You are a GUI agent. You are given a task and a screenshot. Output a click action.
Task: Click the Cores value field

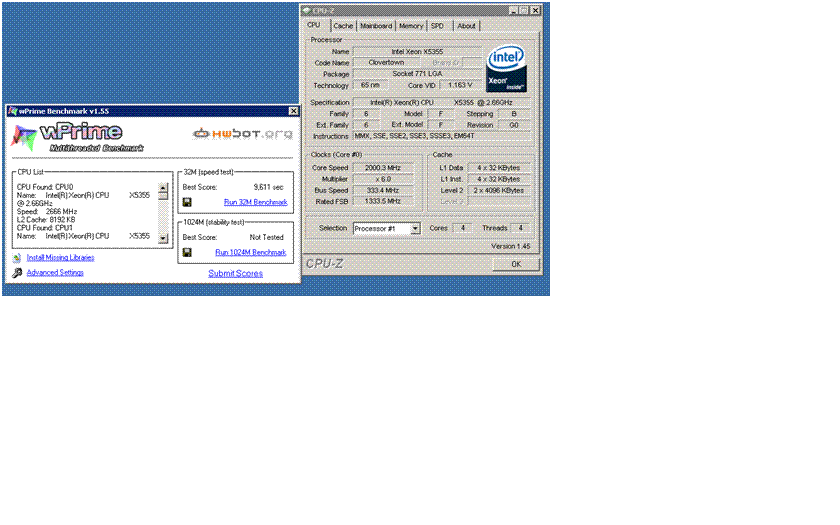point(462,228)
